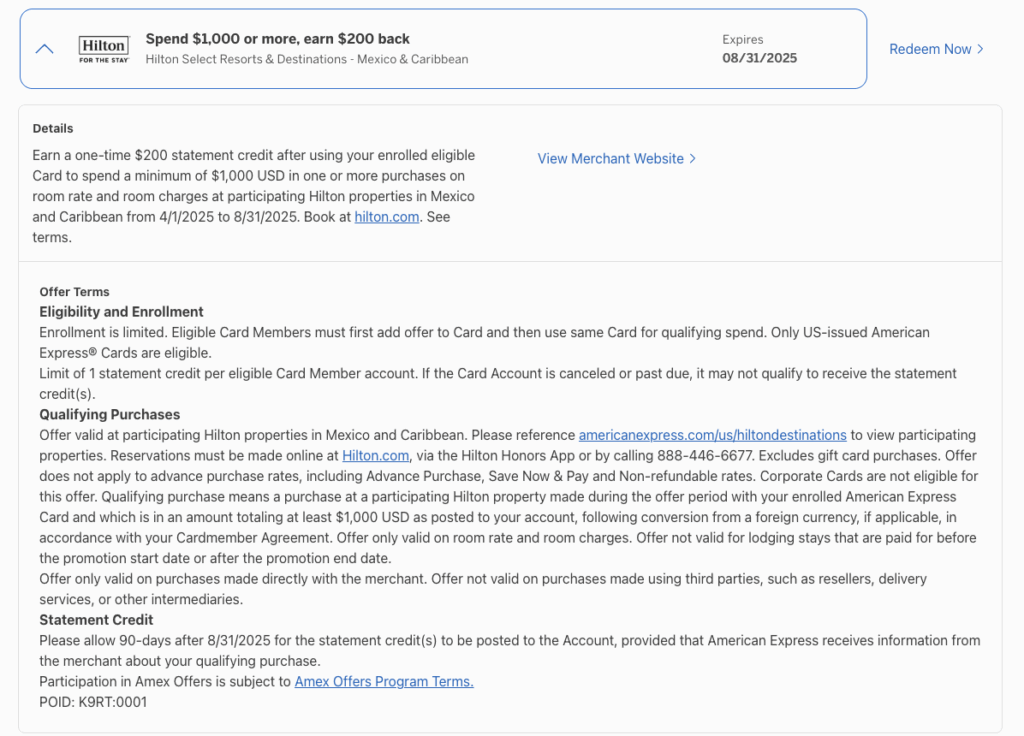Open View Merchant Website link

tap(616, 159)
